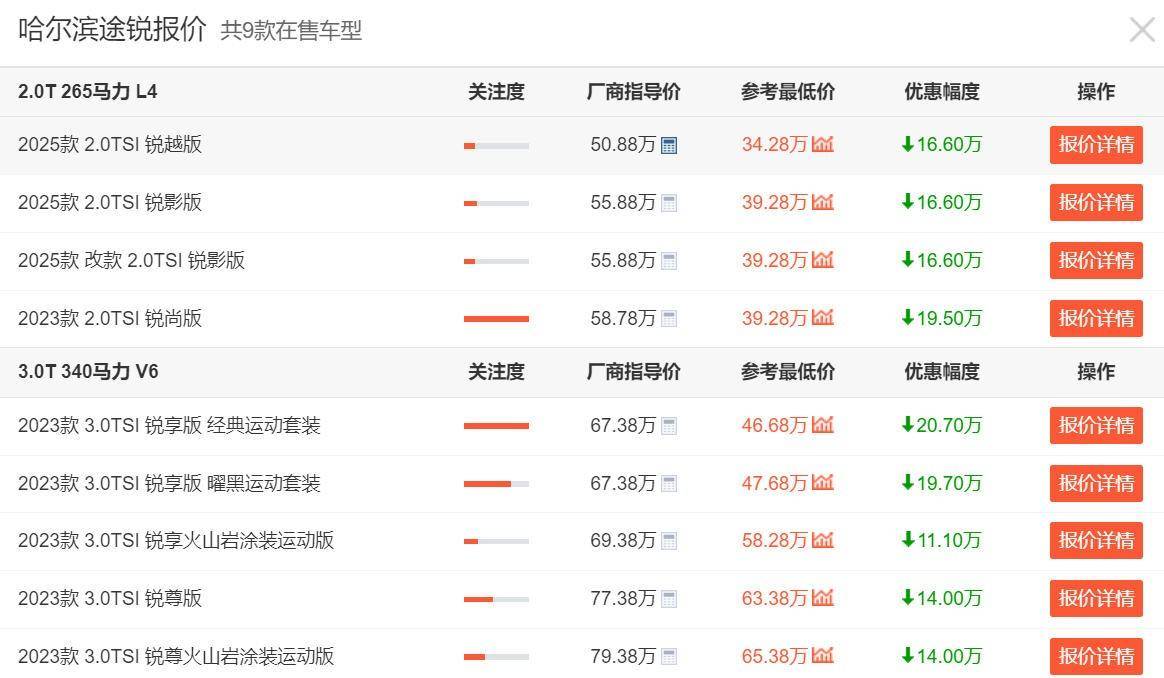Image resolution: width=1164 pixels, height=678 pixels.
Task: View price trend chart icon for 34.28万
Action: [x=822, y=144]
